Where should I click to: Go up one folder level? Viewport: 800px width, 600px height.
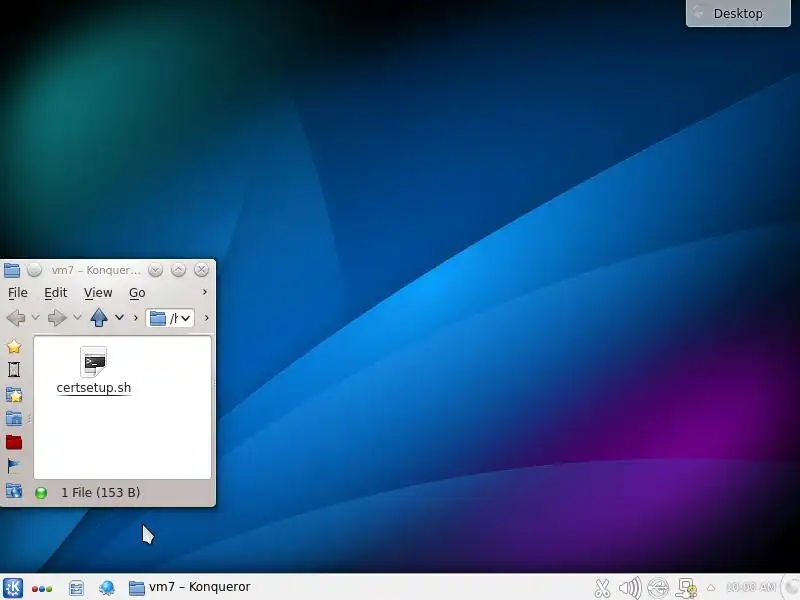(x=98, y=317)
